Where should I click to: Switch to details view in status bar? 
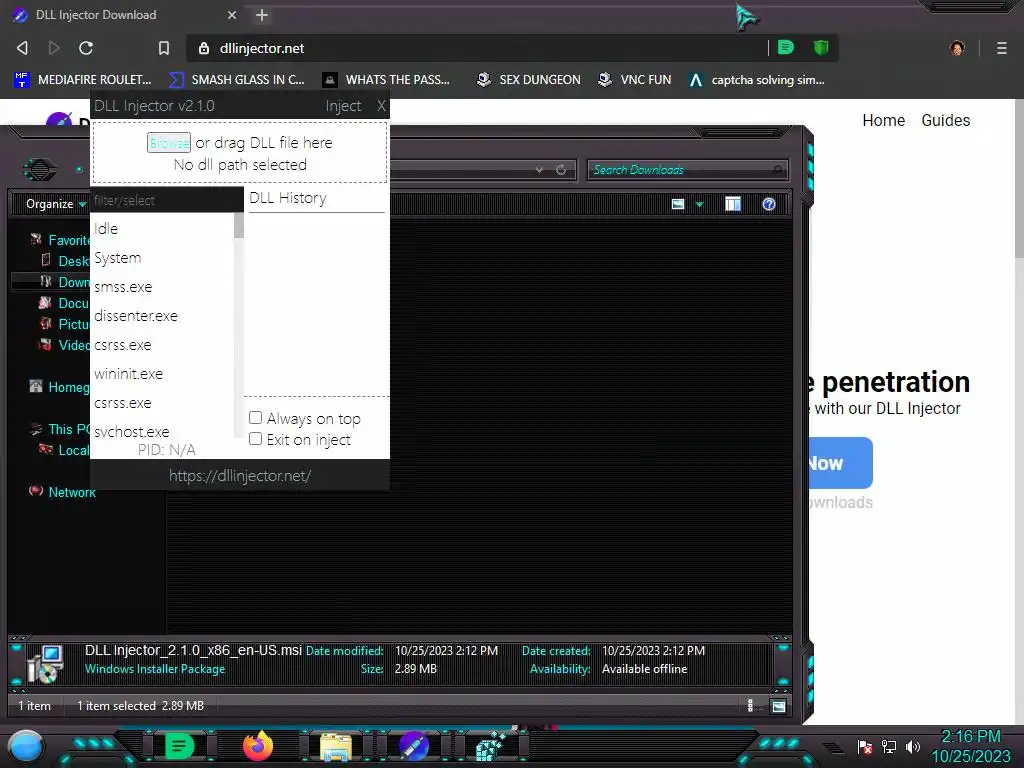point(750,706)
